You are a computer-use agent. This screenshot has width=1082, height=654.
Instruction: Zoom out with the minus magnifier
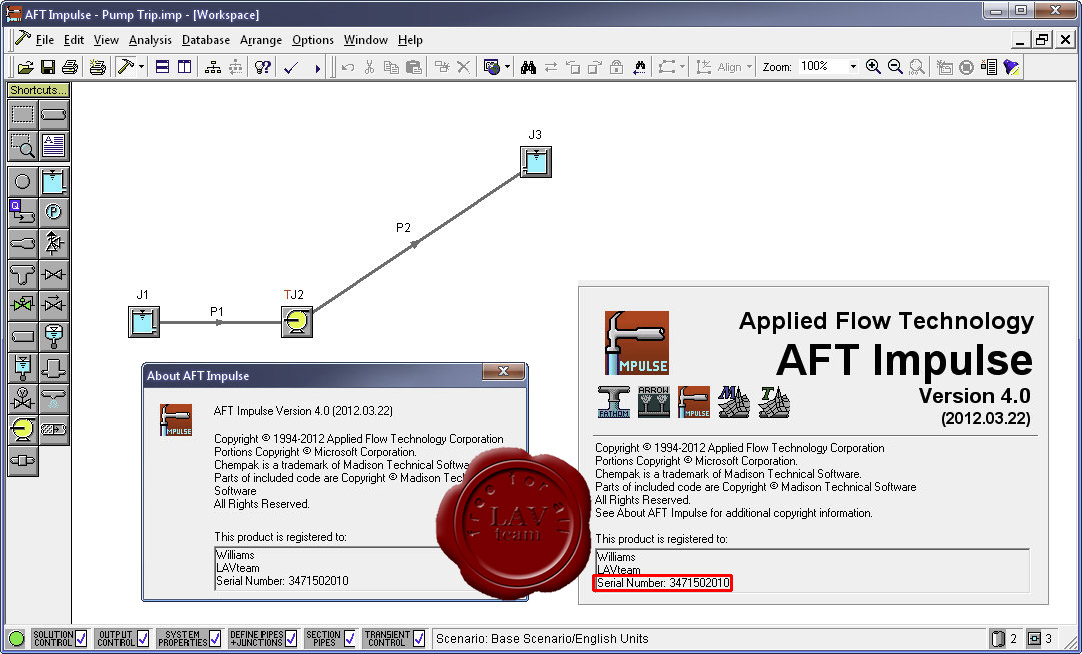point(895,67)
